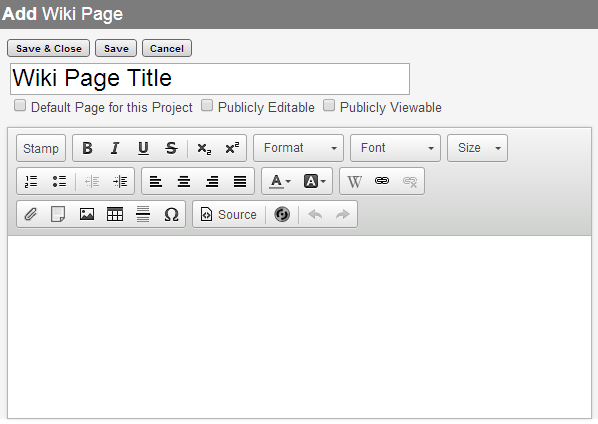Enable Default Page for this Project

20,105
